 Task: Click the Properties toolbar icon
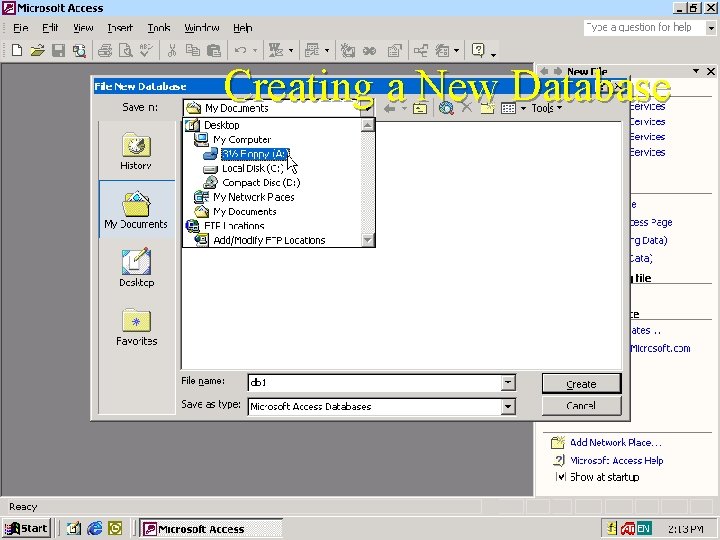click(394, 50)
